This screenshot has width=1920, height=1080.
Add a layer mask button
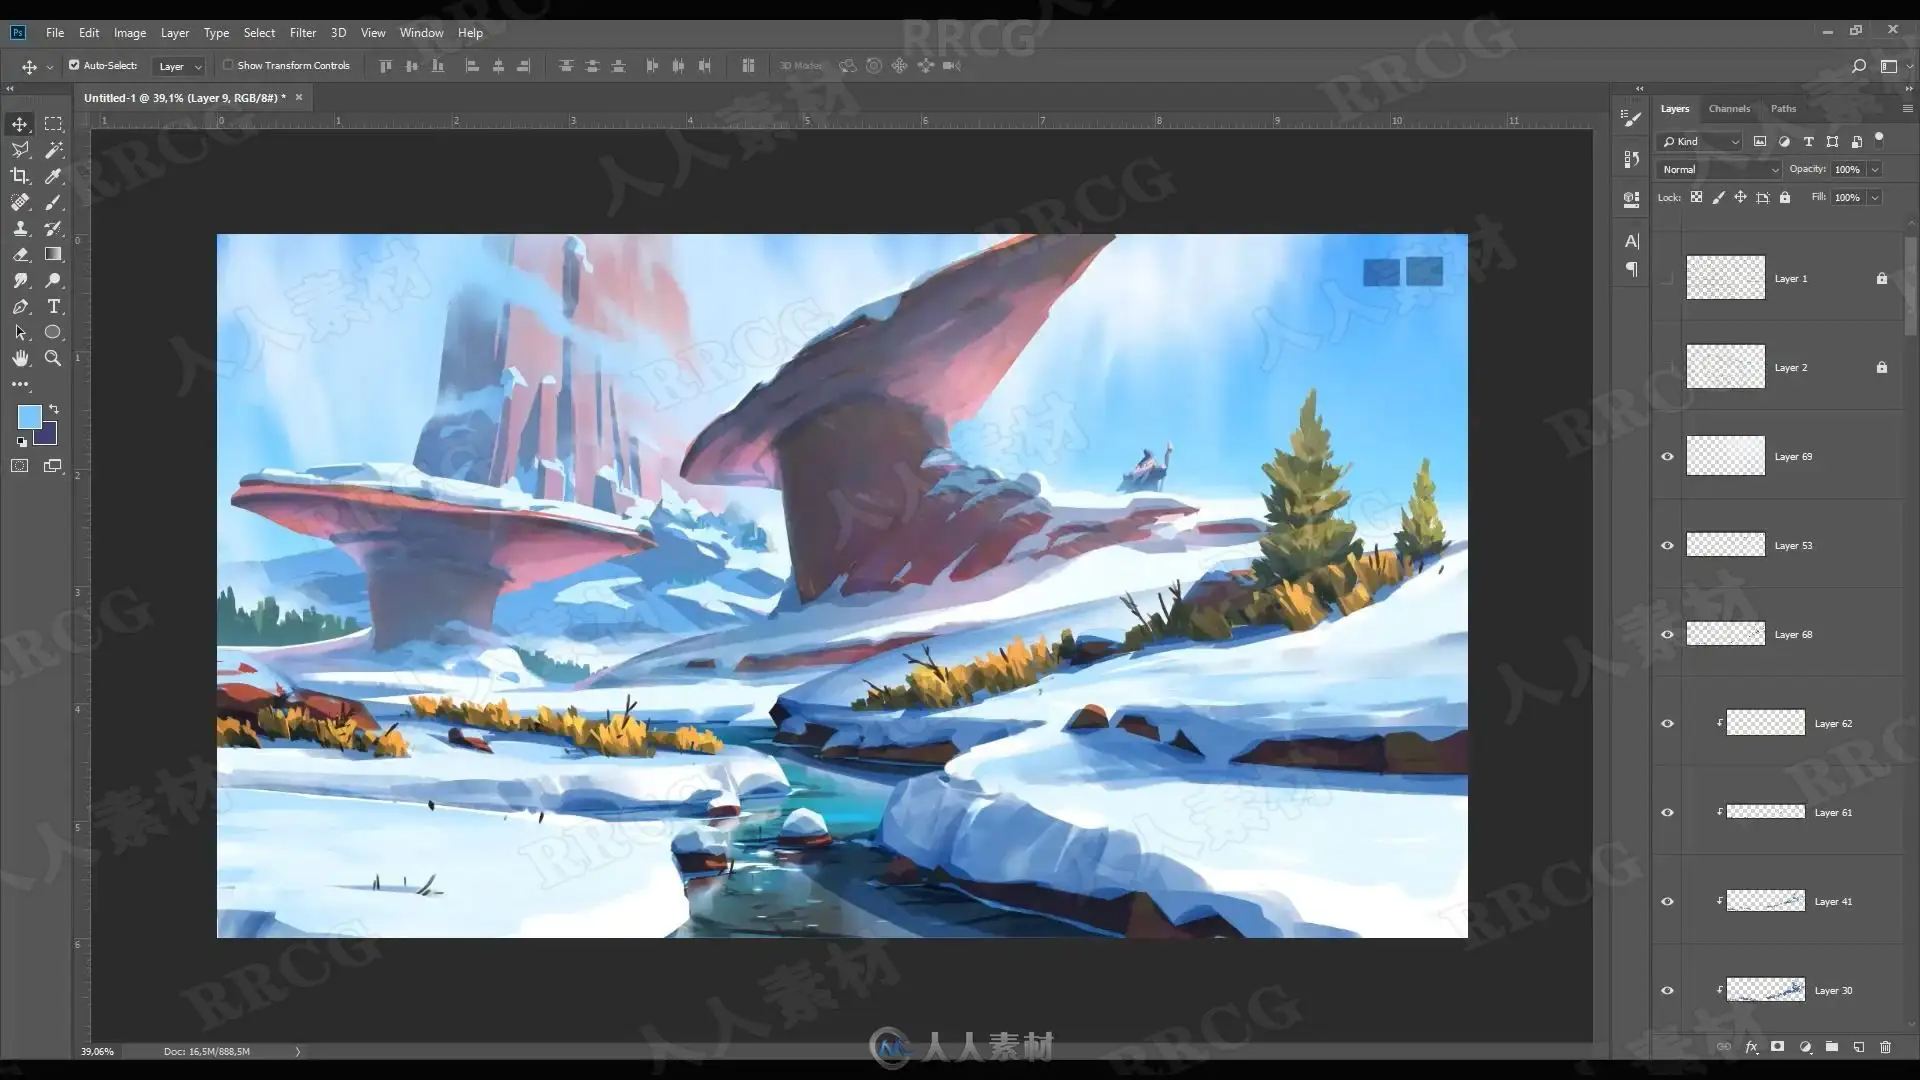click(x=1777, y=1047)
